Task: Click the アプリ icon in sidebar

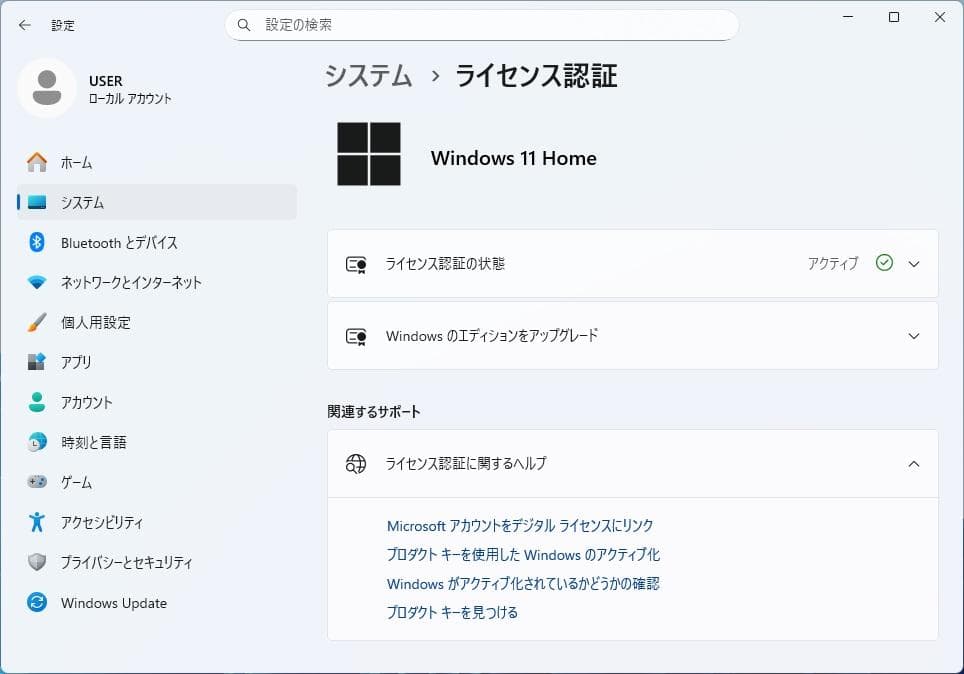Action: click(x=37, y=362)
